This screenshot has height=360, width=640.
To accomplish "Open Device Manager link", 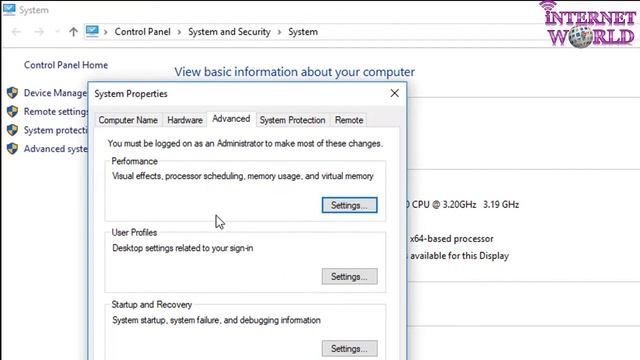I will coord(56,93).
